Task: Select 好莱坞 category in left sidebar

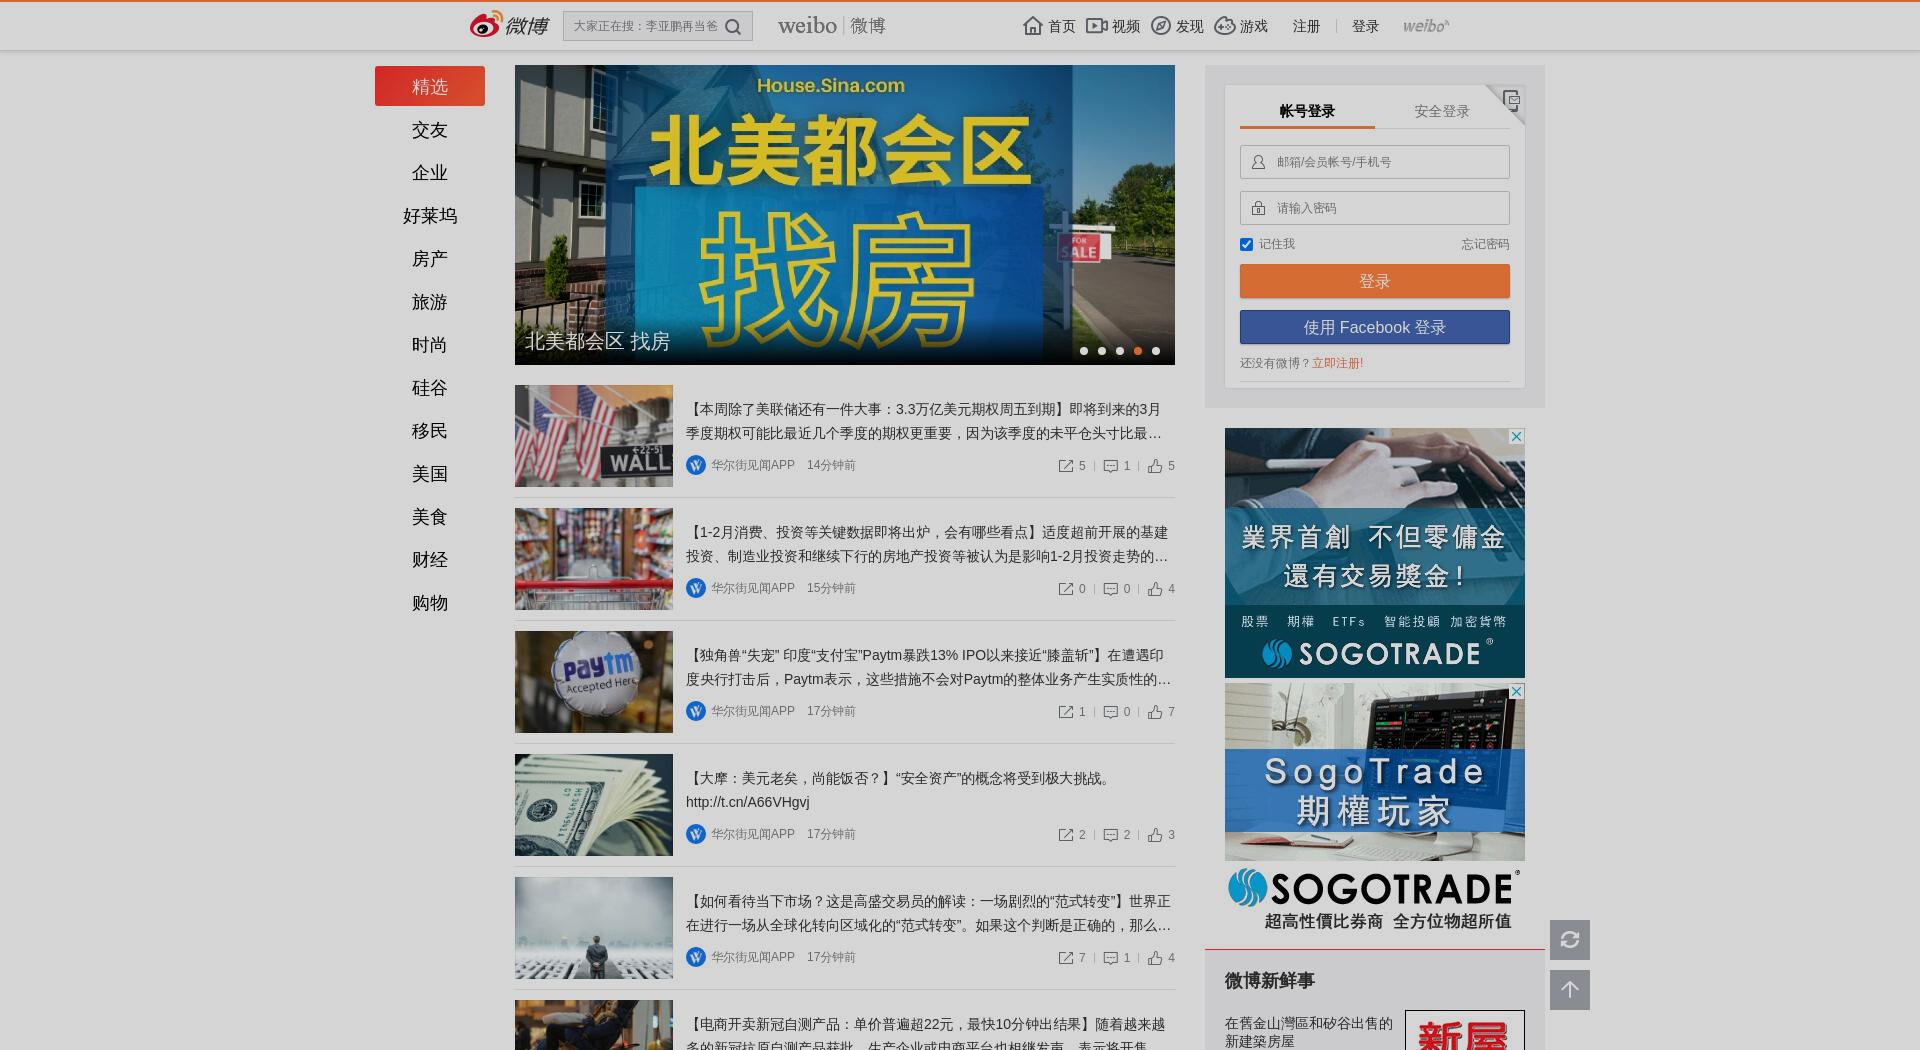Action: click(x=430, y=216)
